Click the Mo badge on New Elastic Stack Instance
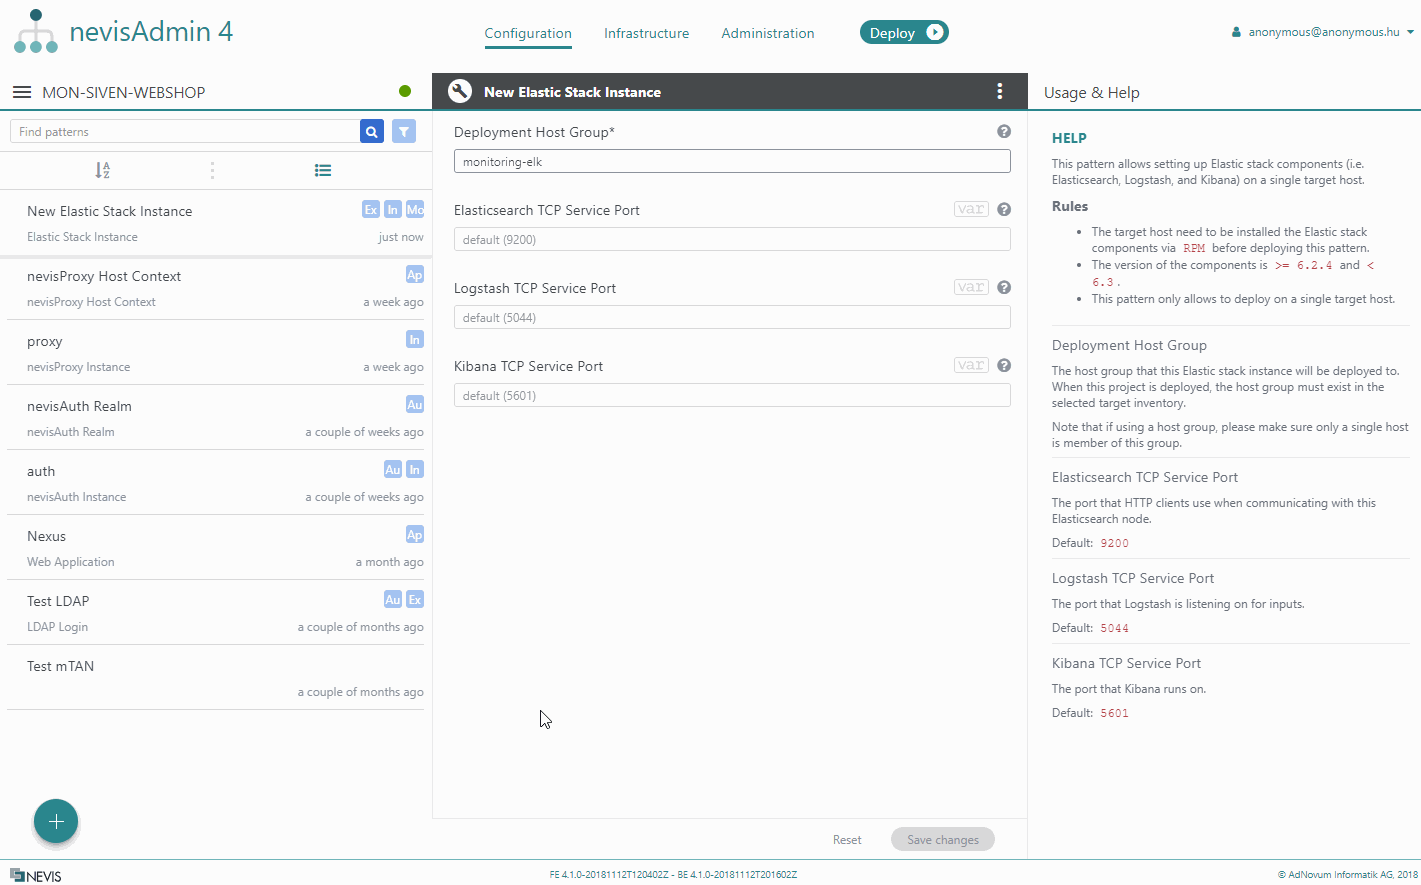 [x=415, y=209]
